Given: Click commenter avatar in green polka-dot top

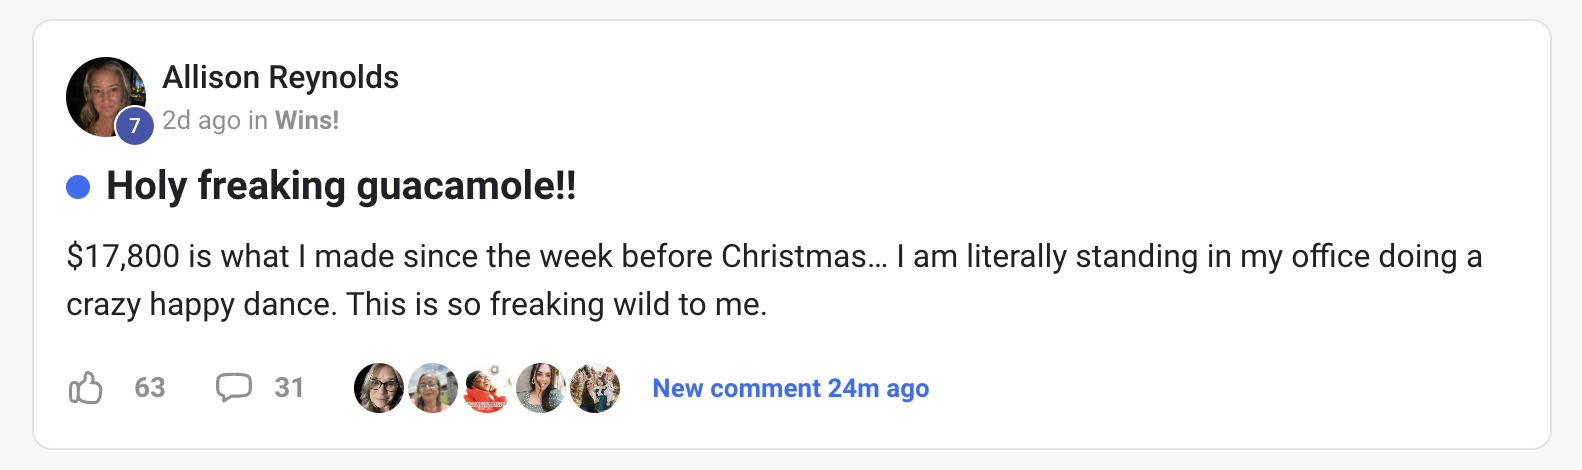Looking at the screenshot, I should click(x=541, y=388).
